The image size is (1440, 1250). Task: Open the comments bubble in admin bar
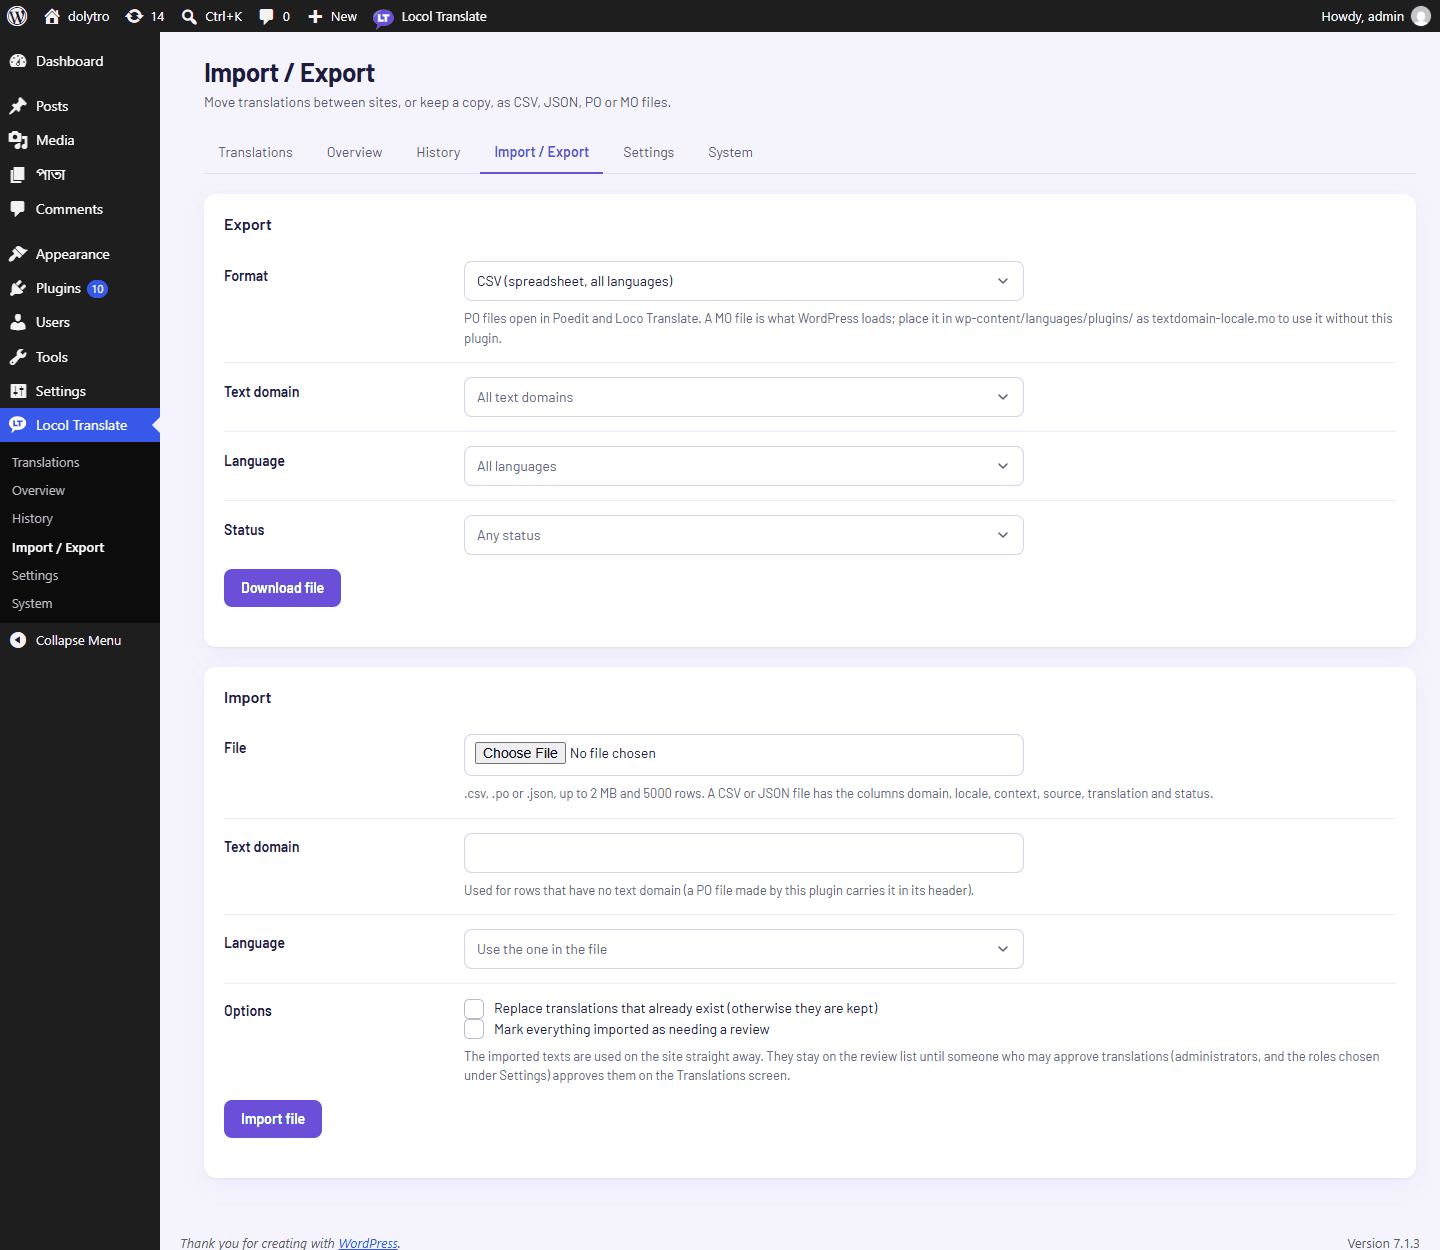coord(266,16)
